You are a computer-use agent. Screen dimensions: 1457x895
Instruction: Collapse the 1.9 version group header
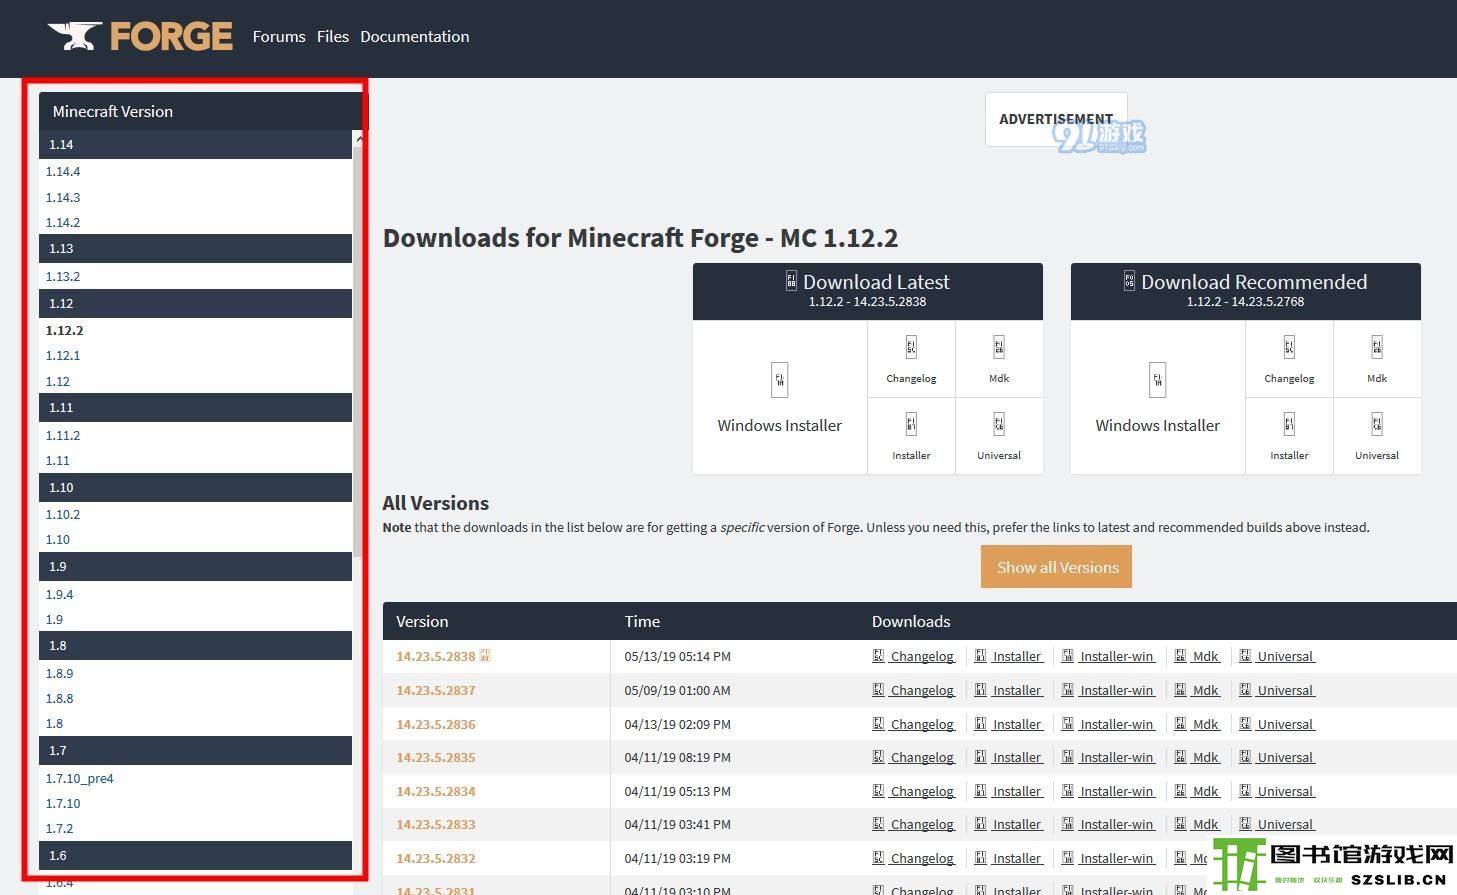[x=195, y=566]
